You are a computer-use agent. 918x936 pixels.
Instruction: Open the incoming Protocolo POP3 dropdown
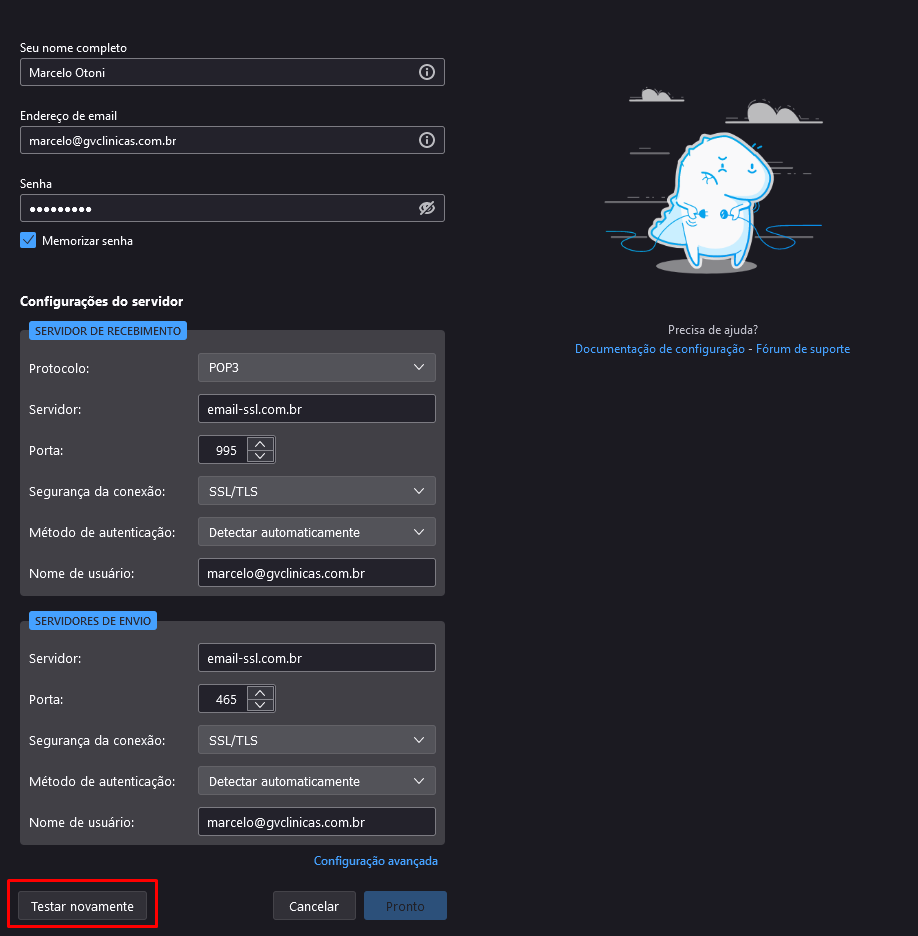tap(316, 368)
